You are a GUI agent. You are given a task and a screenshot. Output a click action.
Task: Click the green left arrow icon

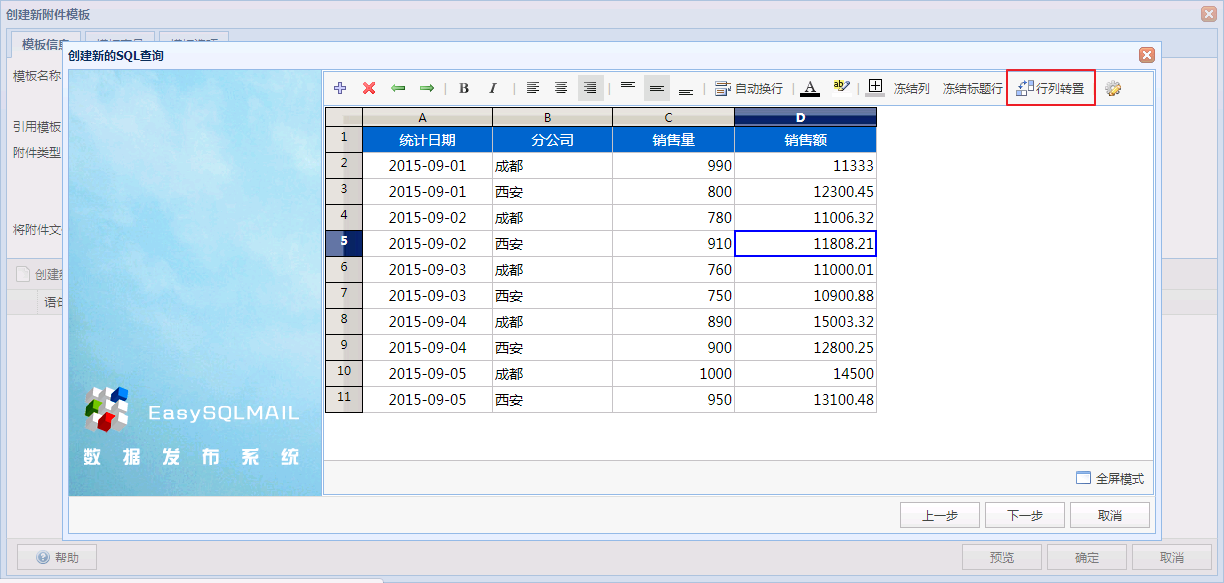pos(398,88)
